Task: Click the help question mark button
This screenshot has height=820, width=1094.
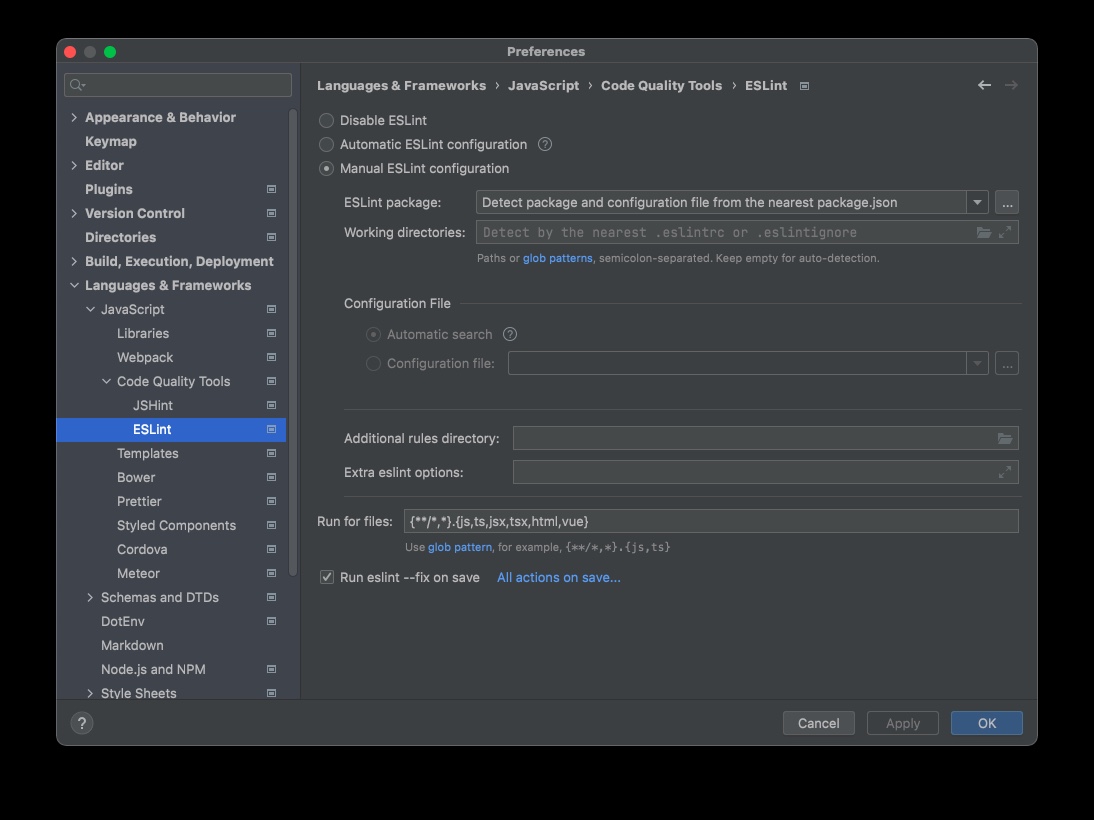Action: pos(82,723)
